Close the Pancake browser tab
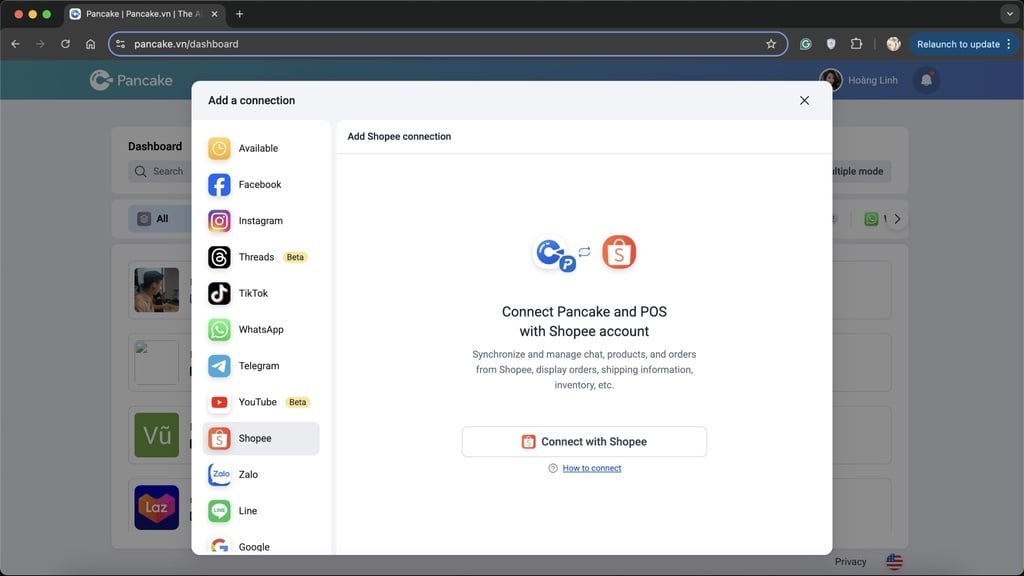 [214, 14]
